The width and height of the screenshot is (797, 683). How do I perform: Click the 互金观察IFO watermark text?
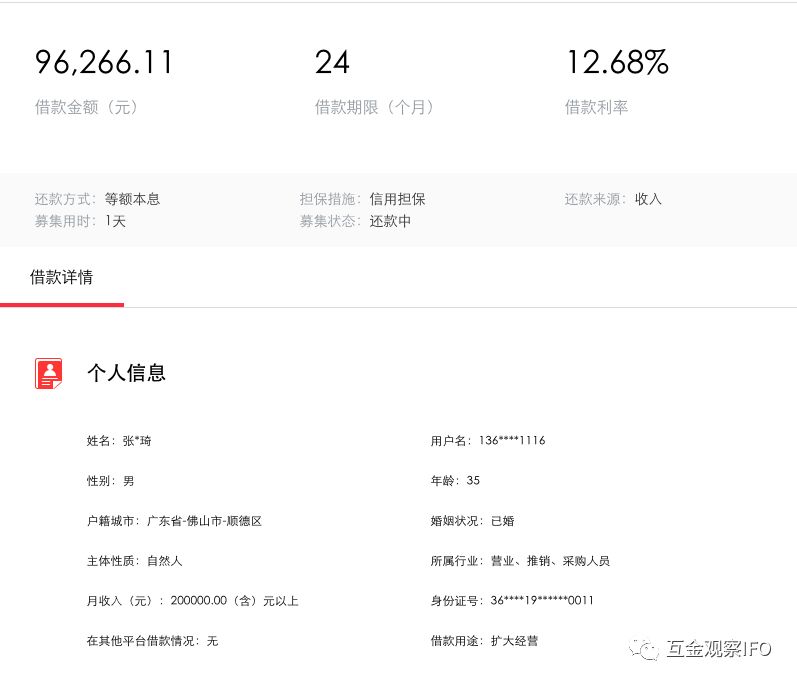click(718, 649)
